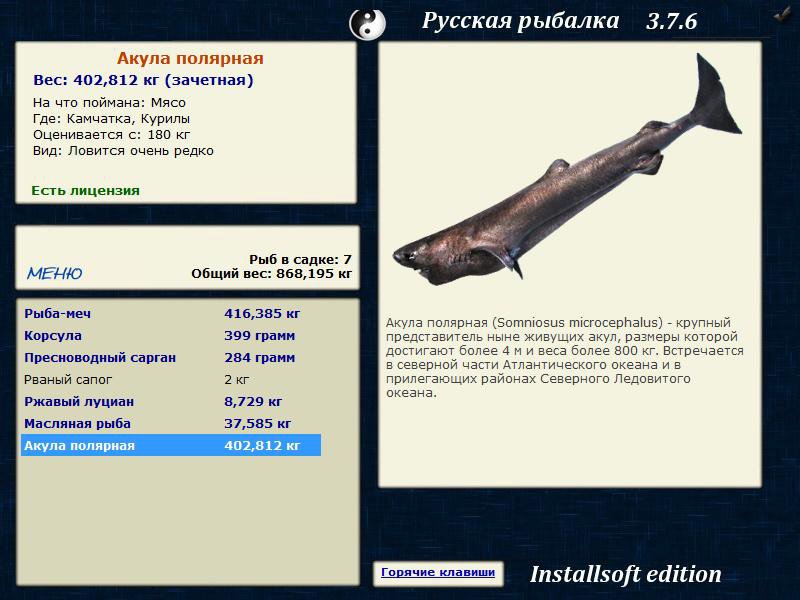Select the Рыба-меч row in the keepnet list
The height and width of the screenshot is (600, 800).
(171, 313)
